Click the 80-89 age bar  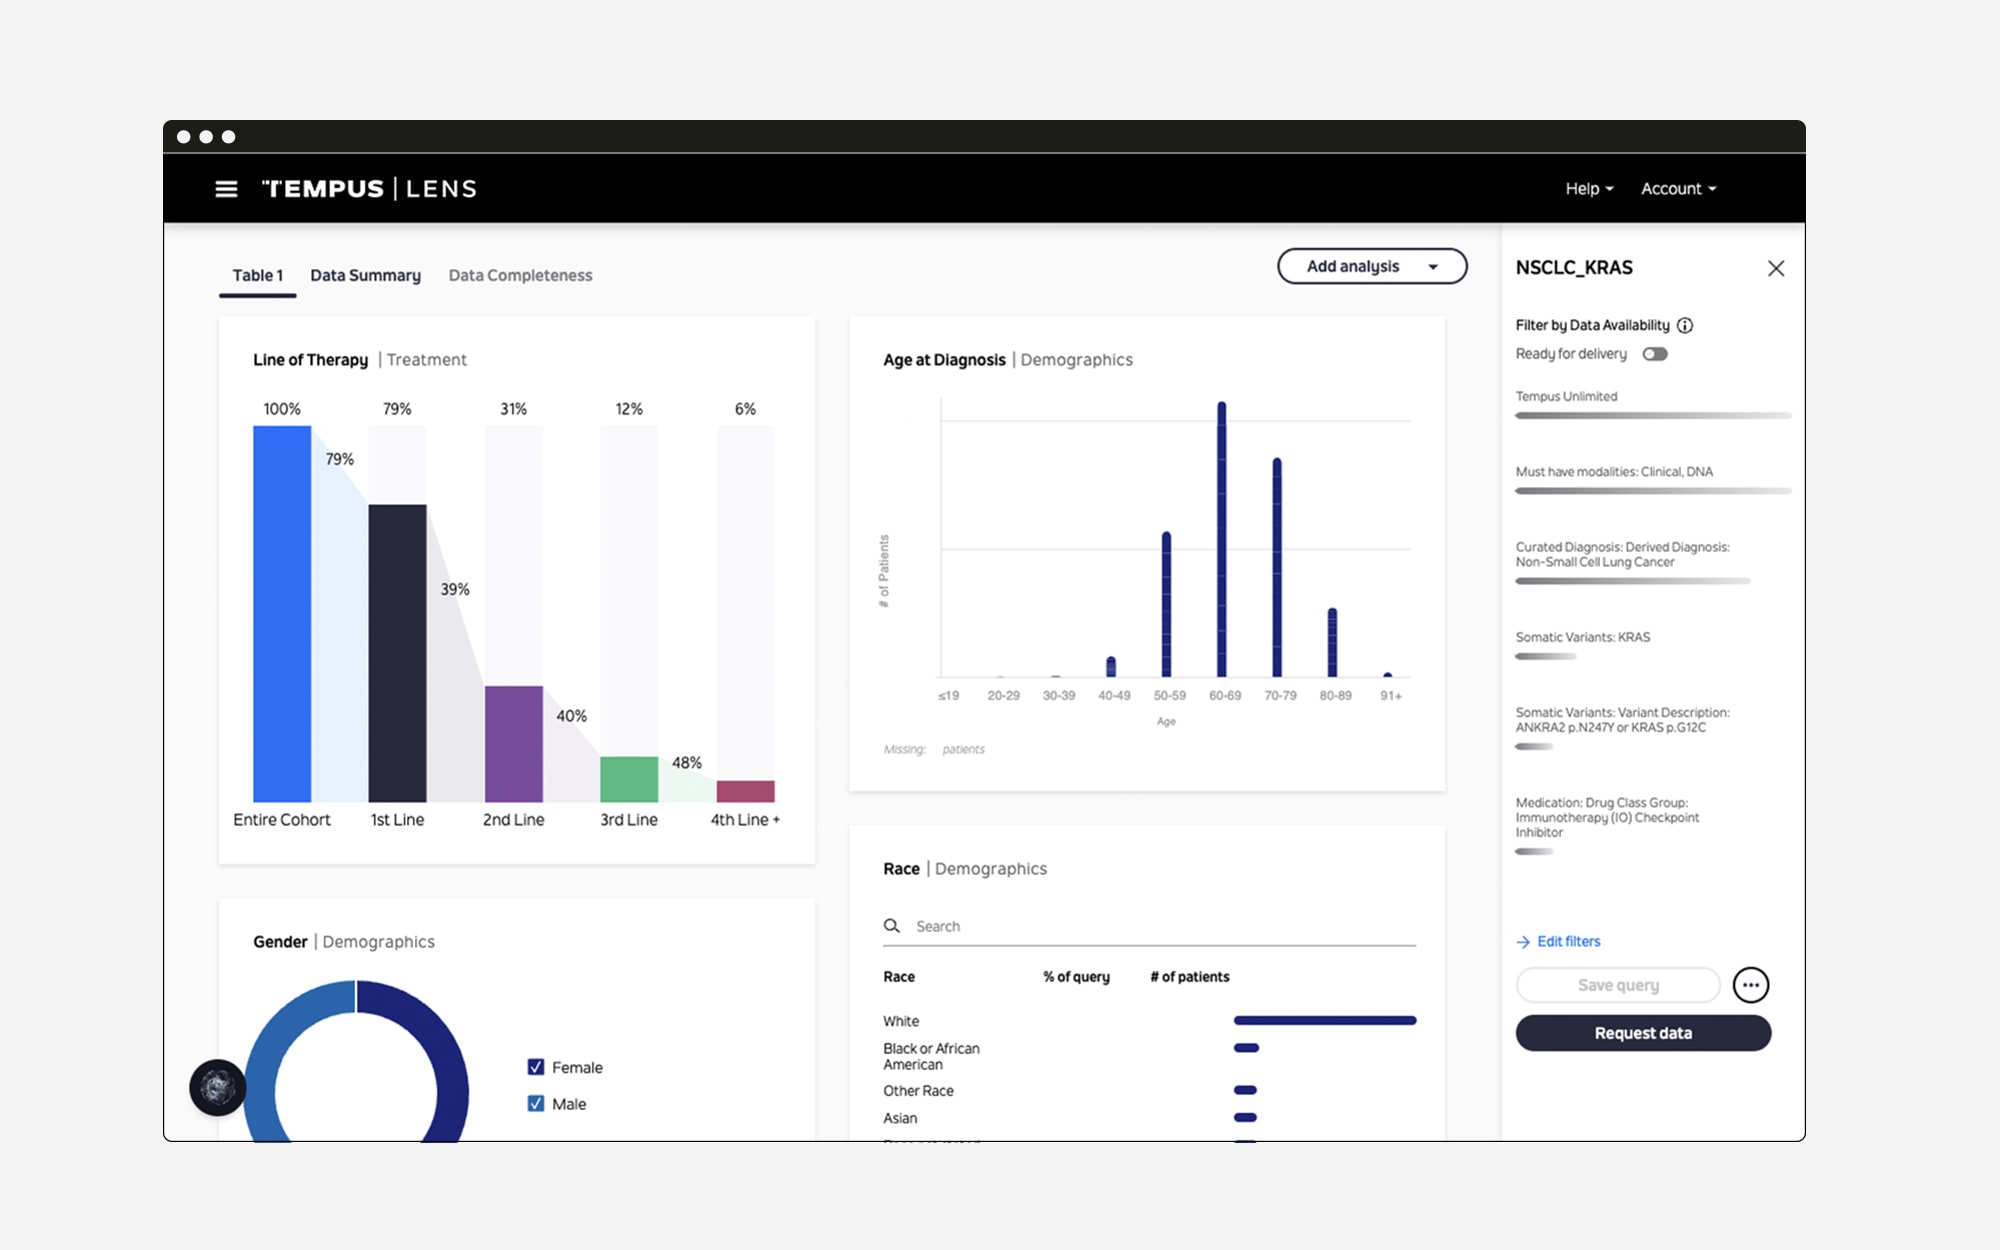pyautogui.click(x=1332, y=642)
